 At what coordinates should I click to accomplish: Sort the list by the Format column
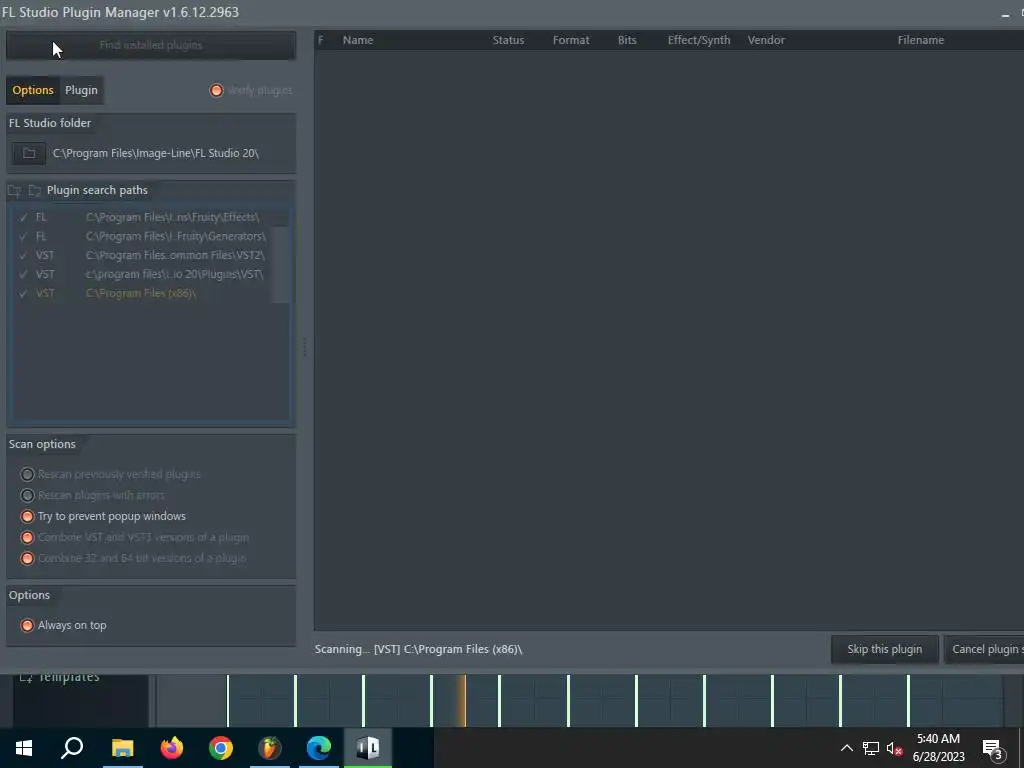(x=571, y=40)
